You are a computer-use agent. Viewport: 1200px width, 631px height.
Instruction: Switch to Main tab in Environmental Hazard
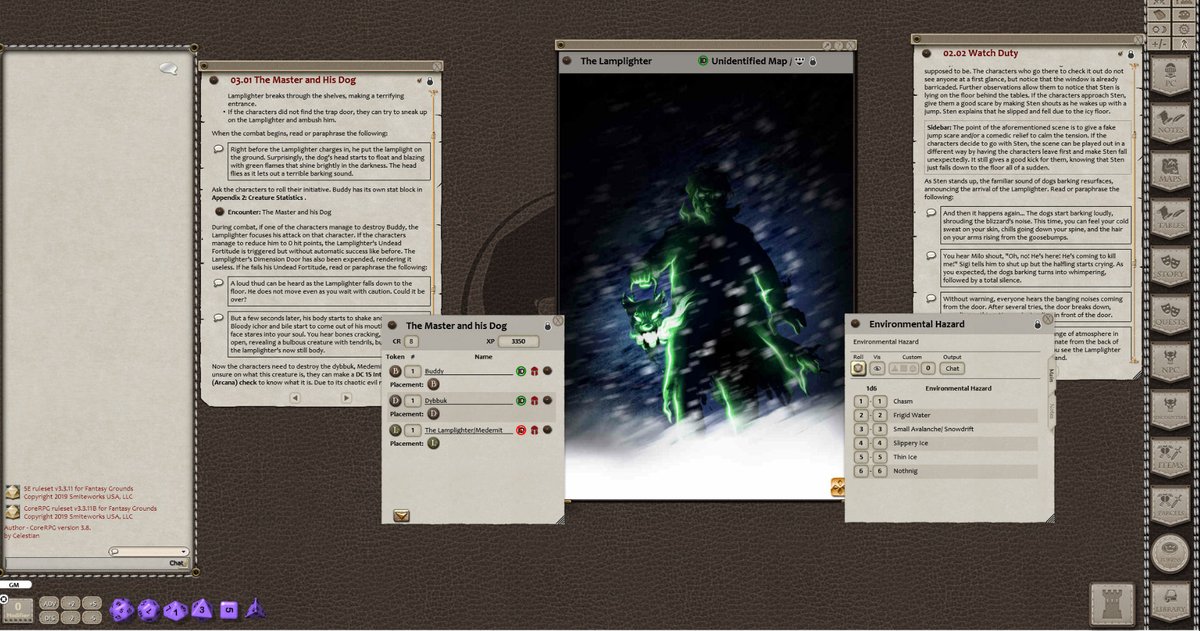[x=1051, y=376]
